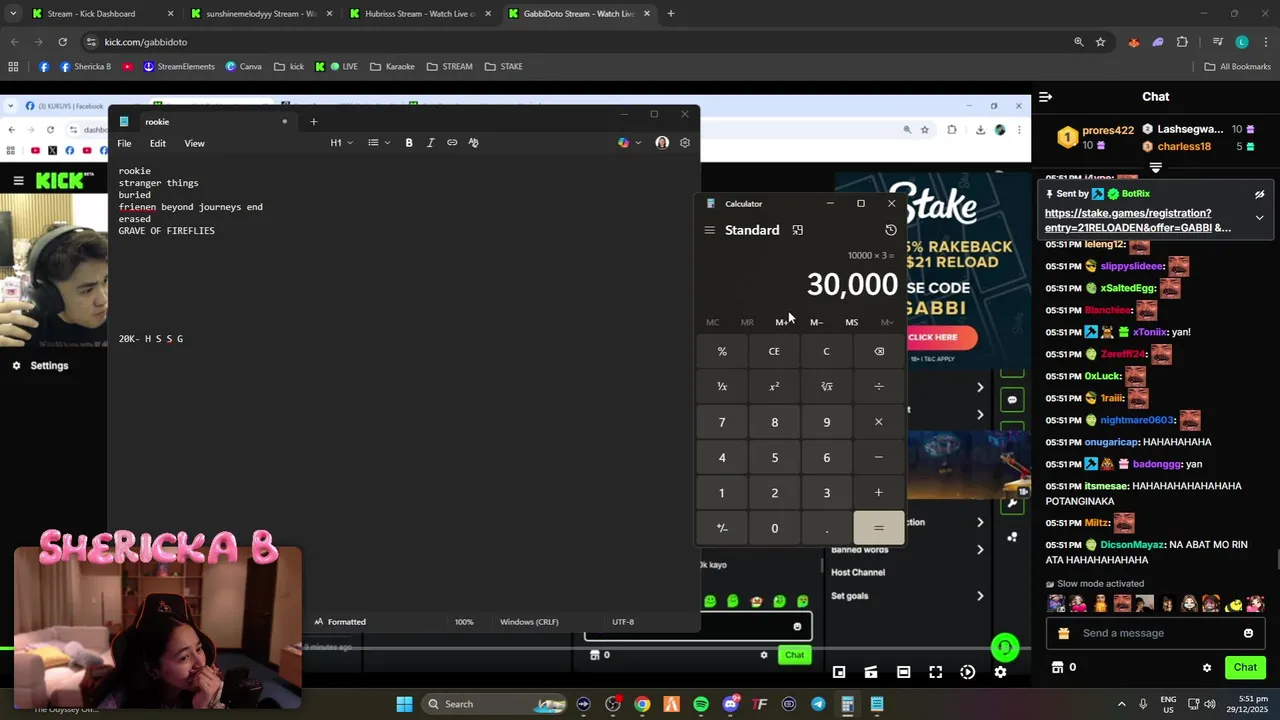The image size is (1280, 720).
Task: Open Notepad account profile picture
Action: (662, 143)
